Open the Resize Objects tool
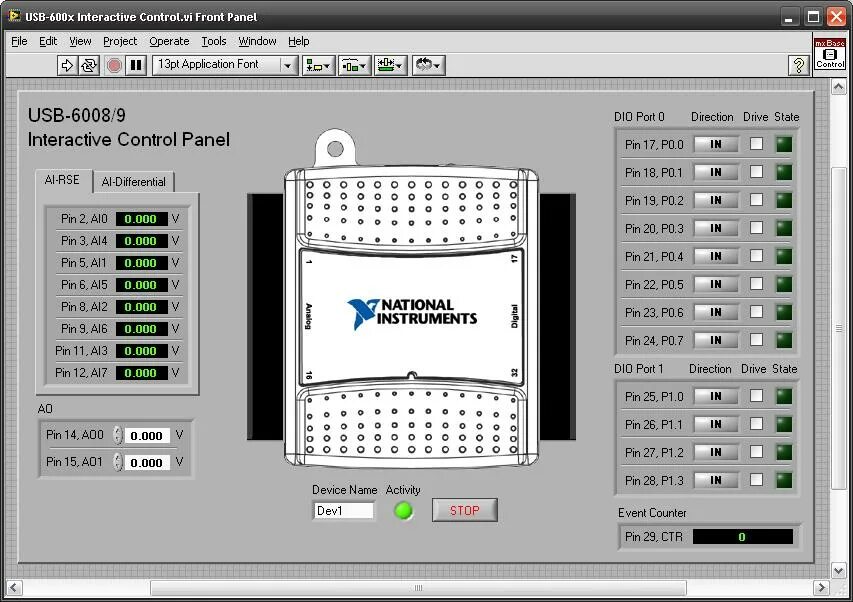 (x=391, y=65)
